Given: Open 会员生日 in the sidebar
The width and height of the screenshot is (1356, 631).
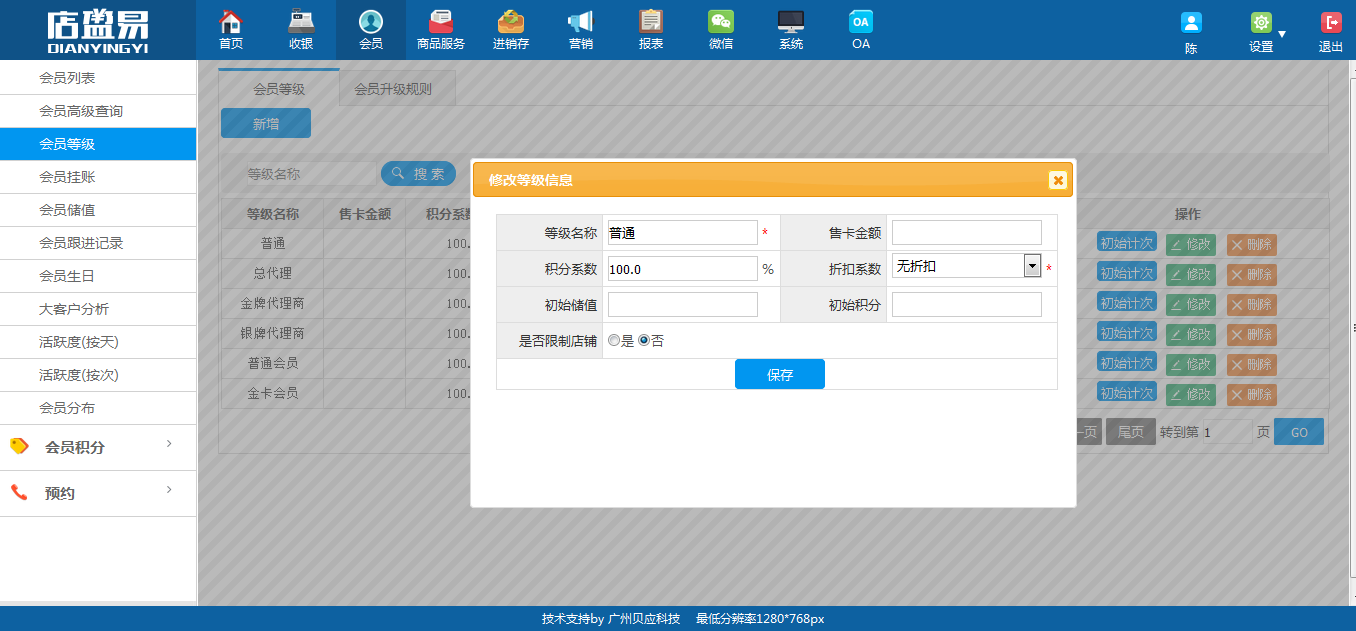Looking at the screenshot, I should 98,276.
